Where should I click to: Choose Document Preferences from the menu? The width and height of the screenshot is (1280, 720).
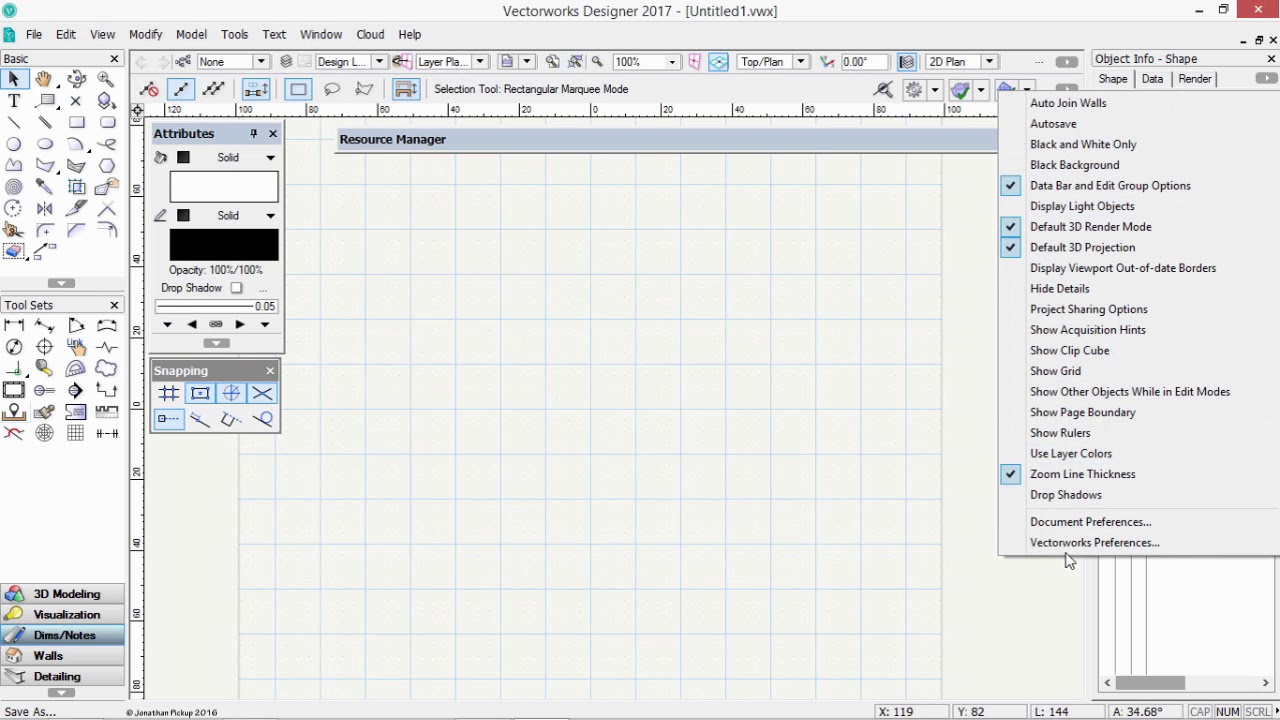(x=1090, y=522)
